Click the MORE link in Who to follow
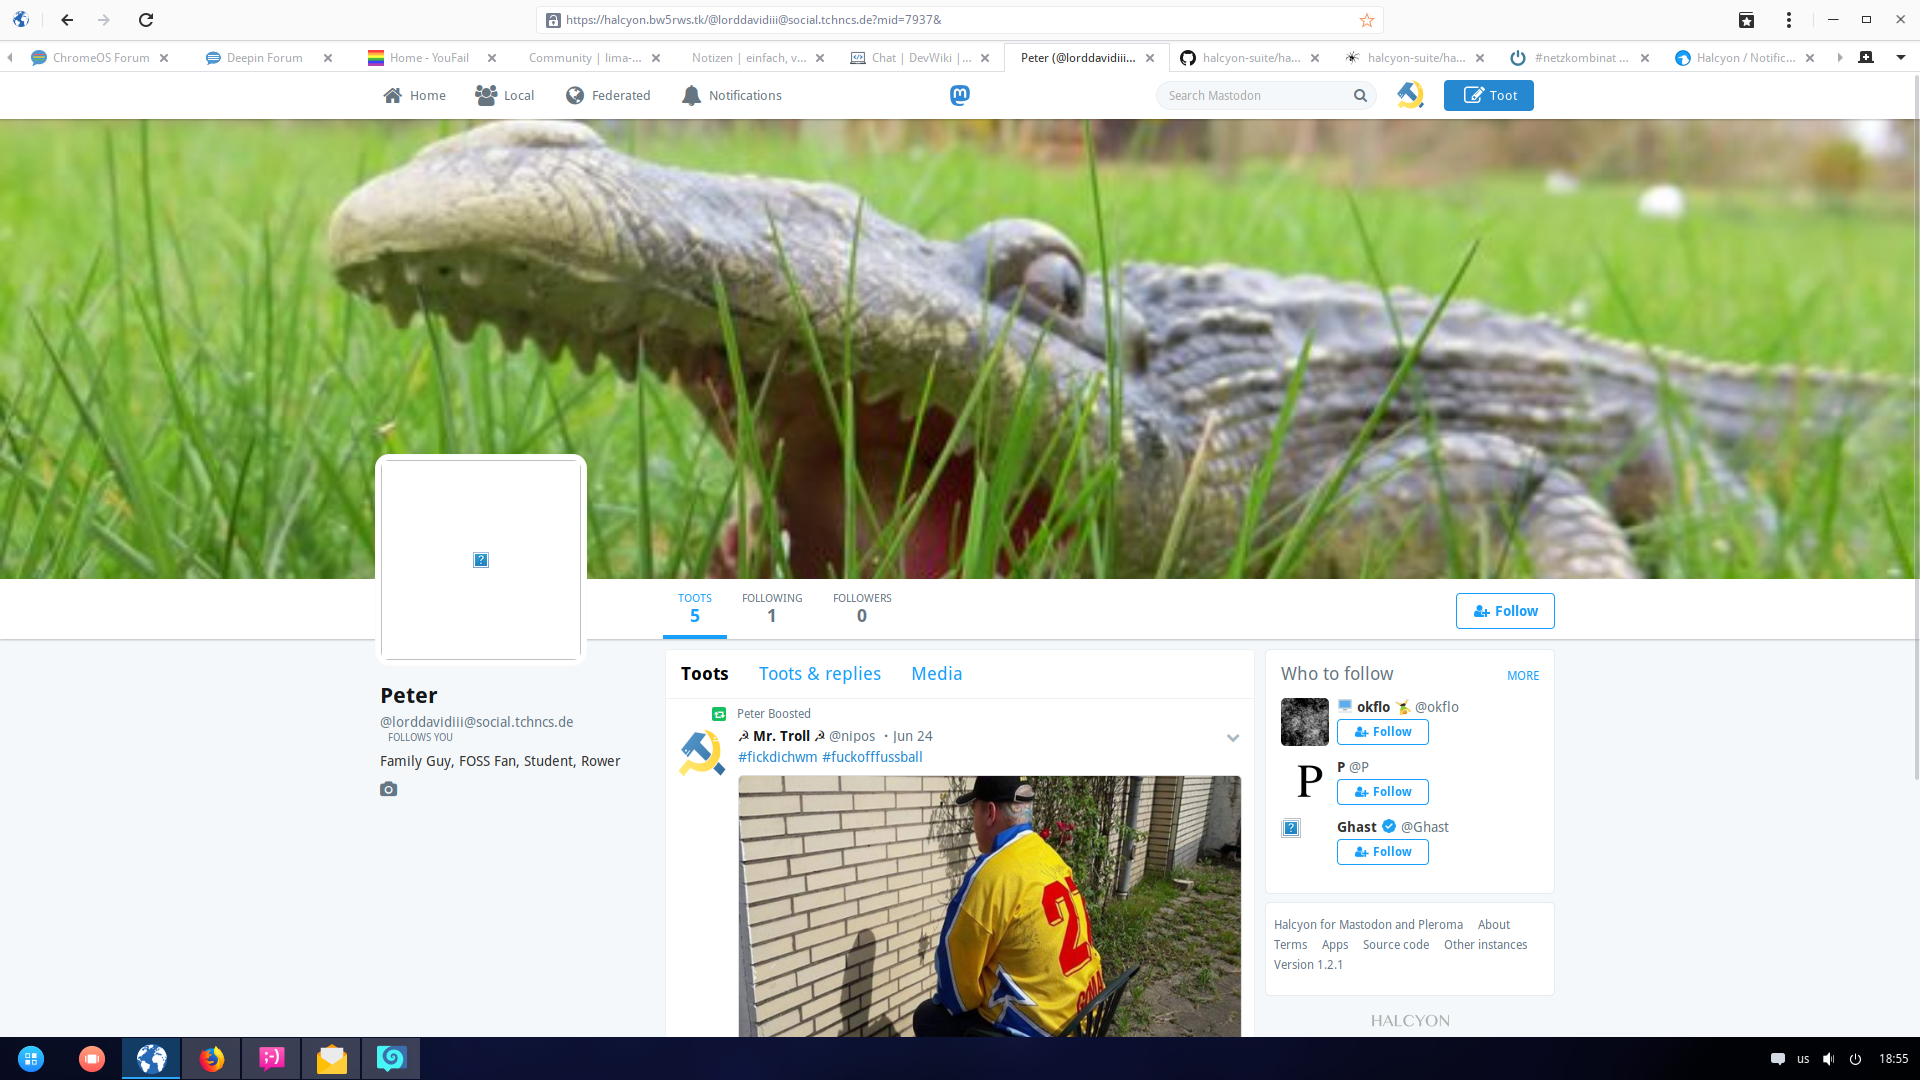 click(x=1522, y=676)
